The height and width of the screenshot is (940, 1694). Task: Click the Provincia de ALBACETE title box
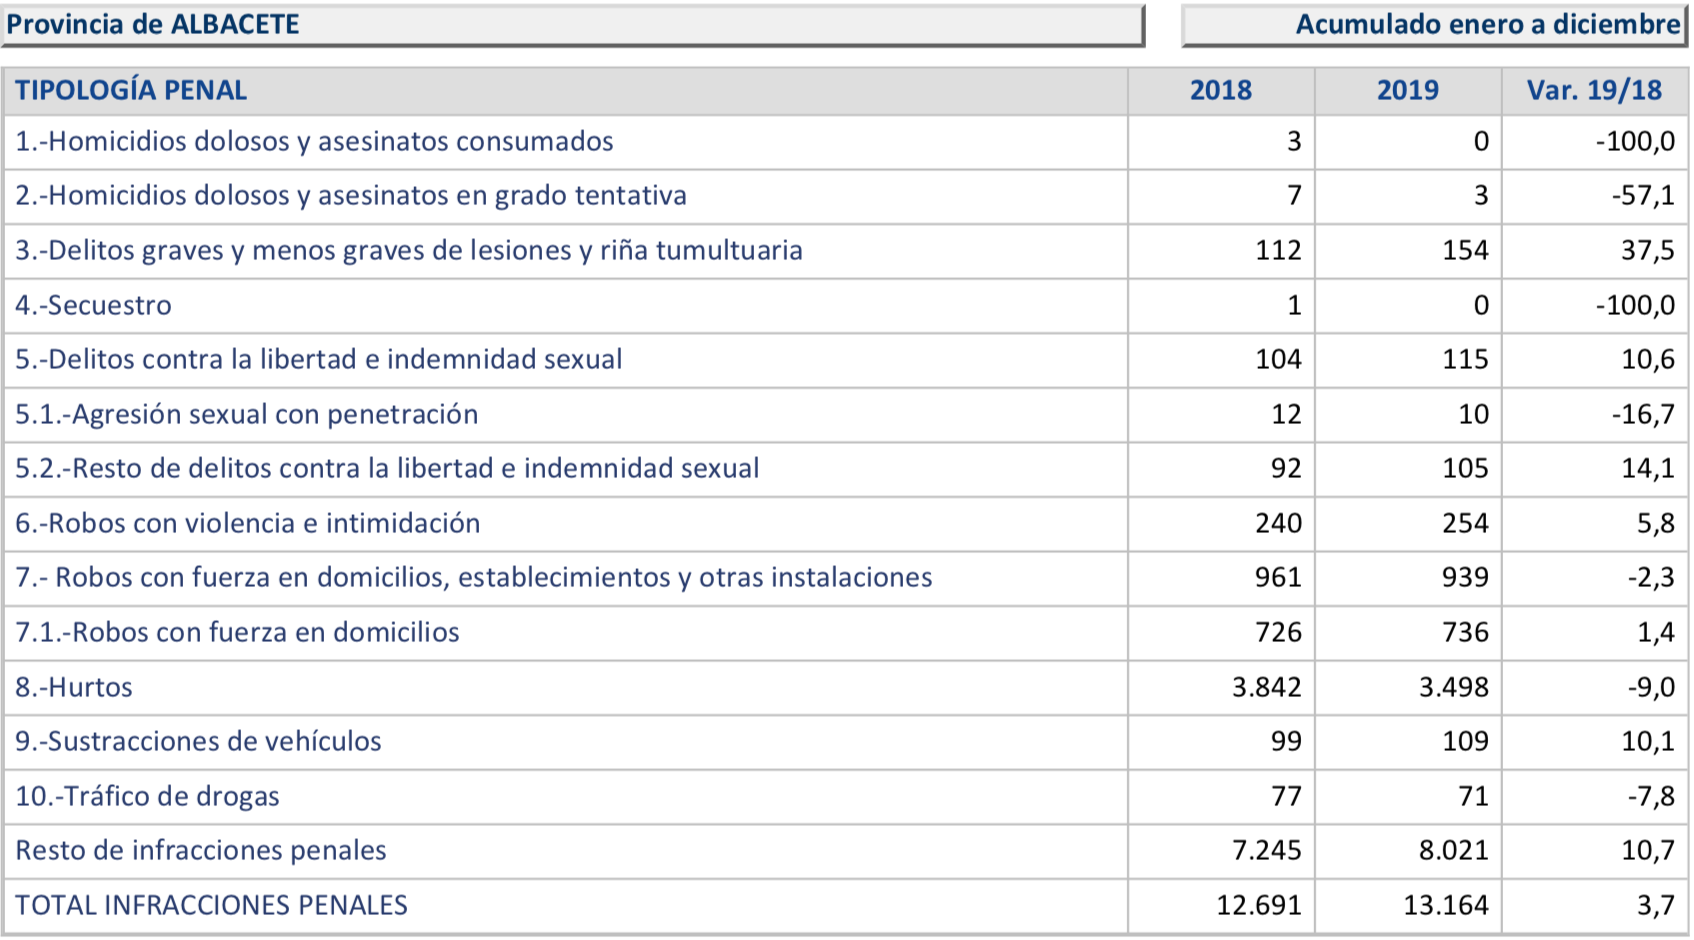(572, 25)
